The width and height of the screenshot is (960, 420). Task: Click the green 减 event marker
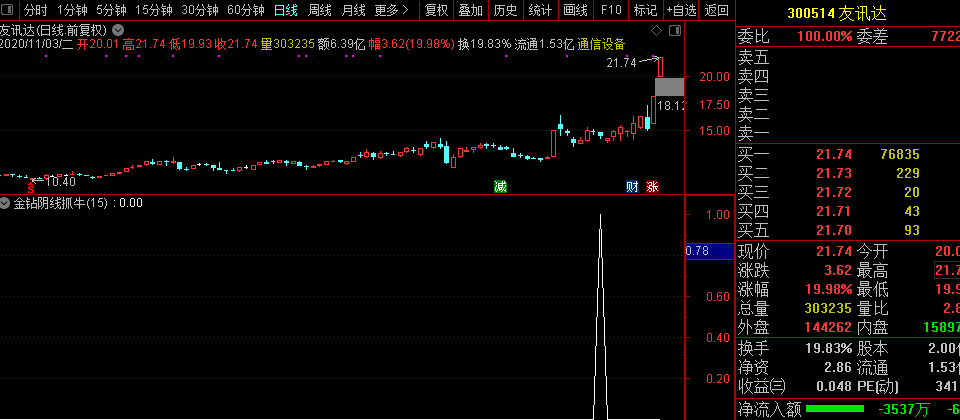coord(500,186)
